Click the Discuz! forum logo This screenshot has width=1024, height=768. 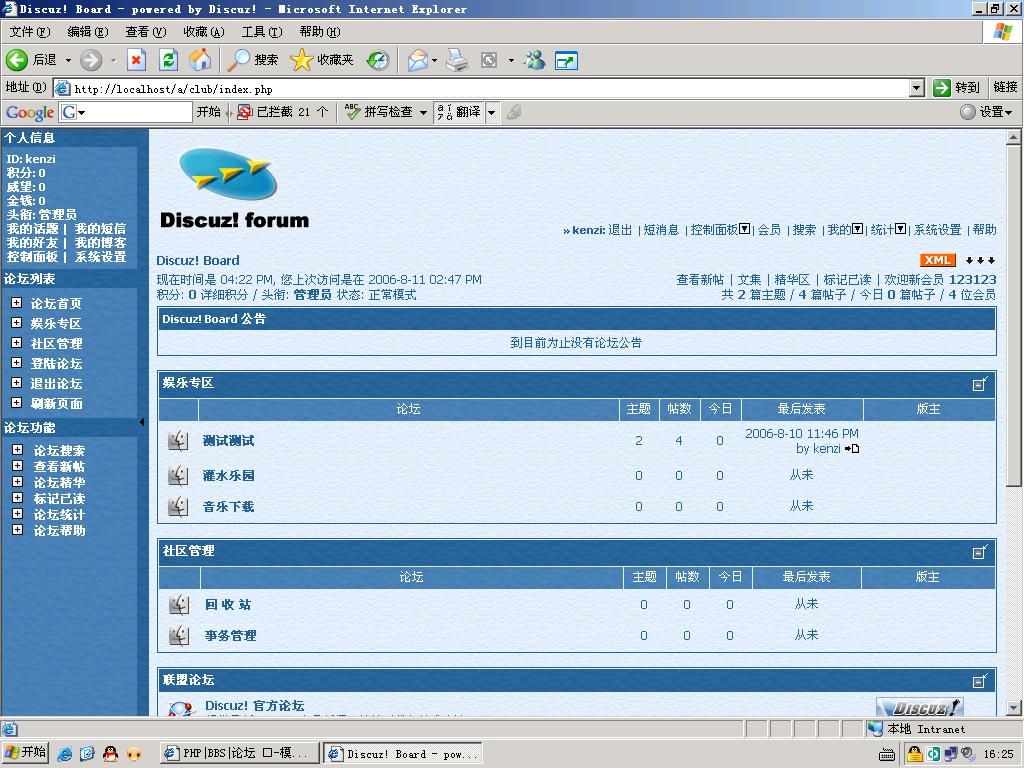pos(234,188)
